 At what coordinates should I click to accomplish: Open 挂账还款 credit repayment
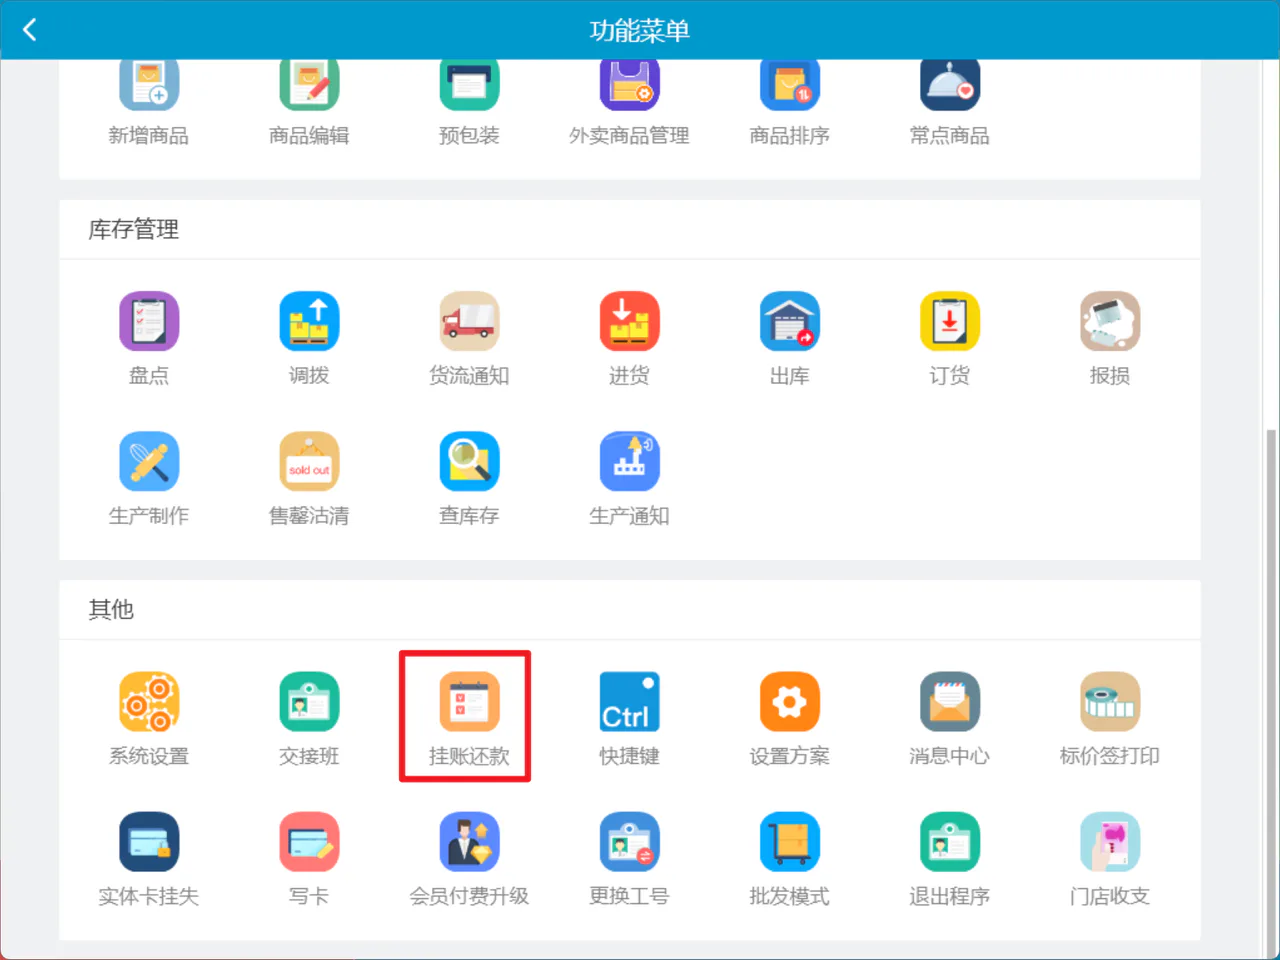(469, 719)
